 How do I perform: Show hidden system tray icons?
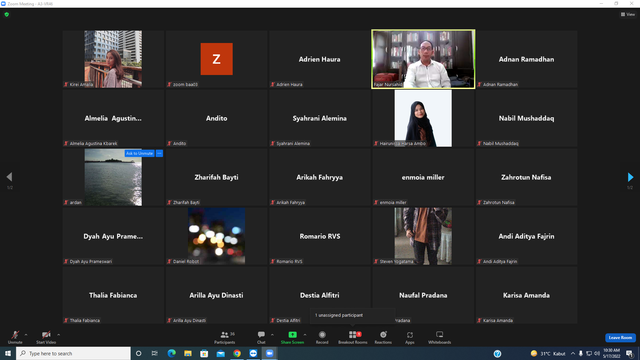pyautogui.click(x=573, y=353)
